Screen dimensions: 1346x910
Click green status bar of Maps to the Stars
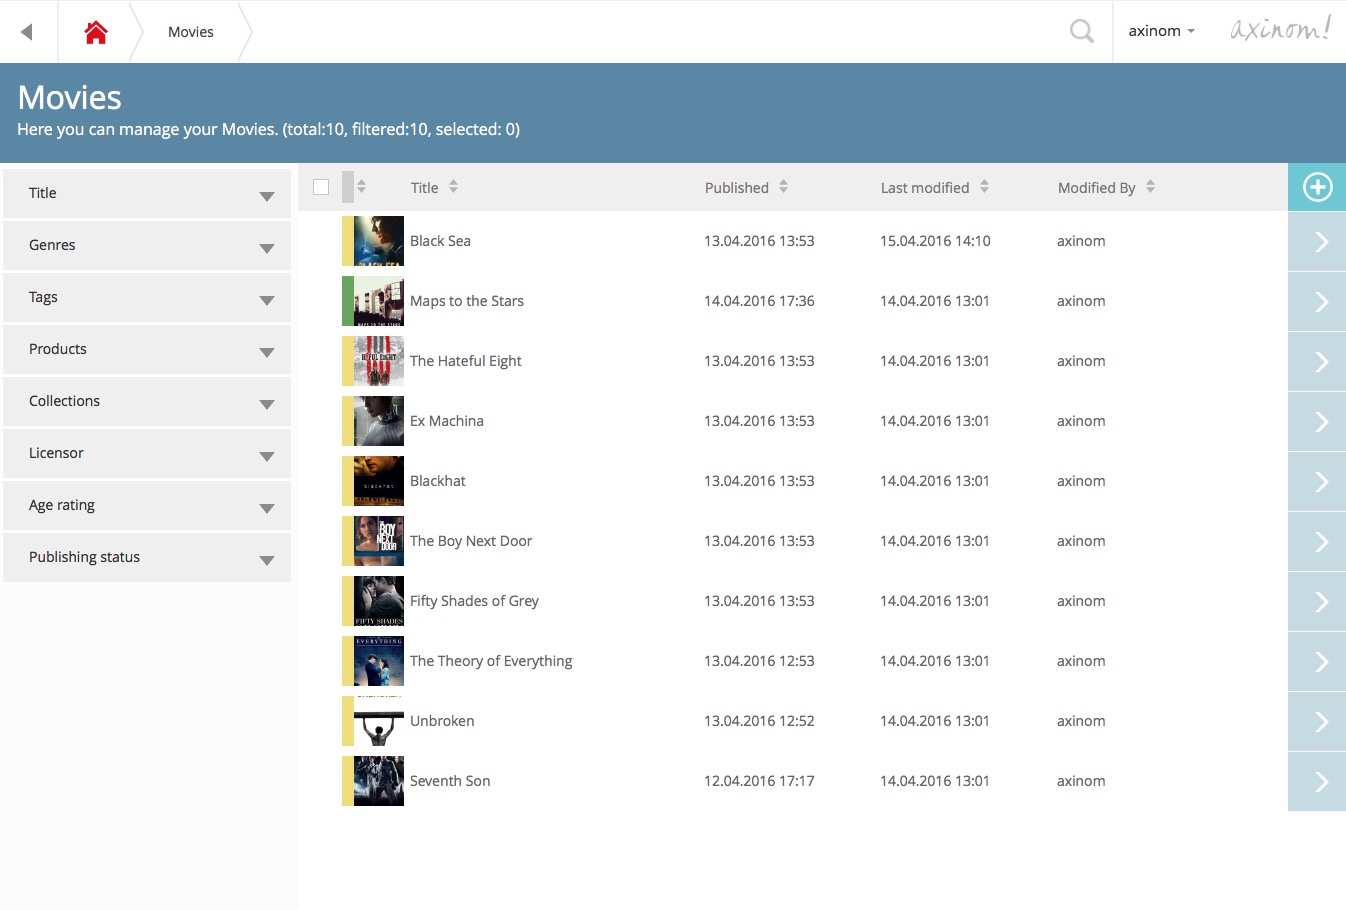tap(347, 301)
